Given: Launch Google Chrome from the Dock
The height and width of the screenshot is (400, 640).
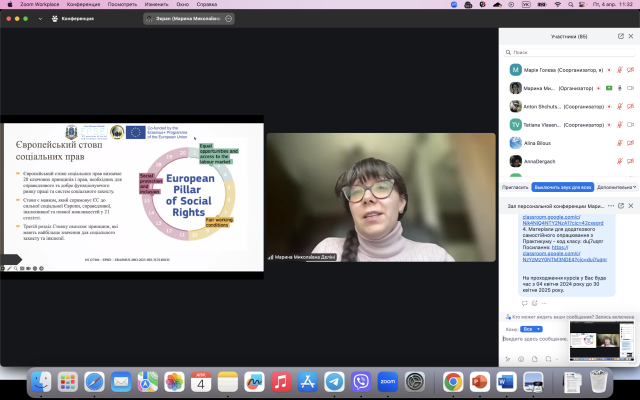Looking at the screenshot, I should (x=452, y=381).
